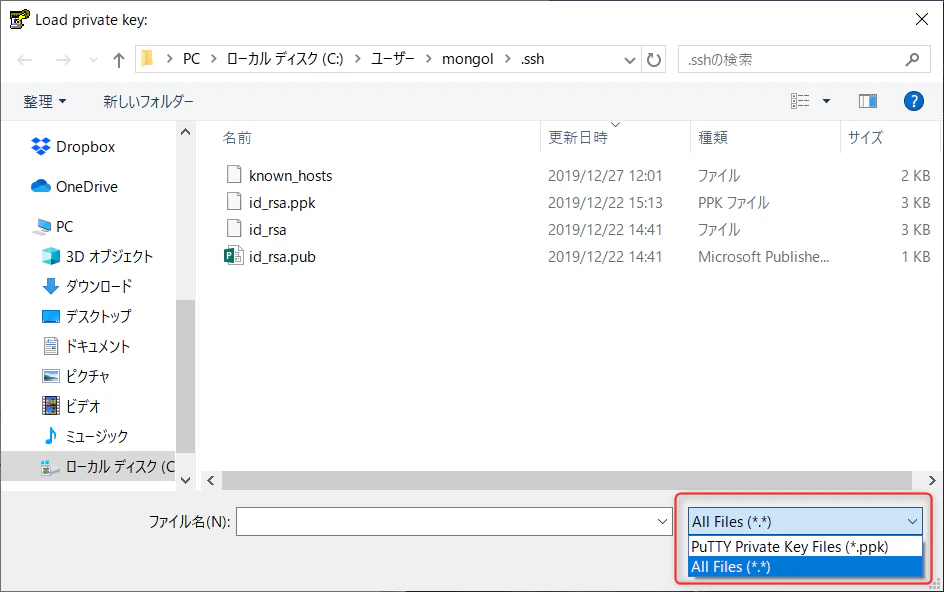This screenshot has height=592, width=944.
Task: Click the file icon of known_hosts
Action: coord(234,175)
